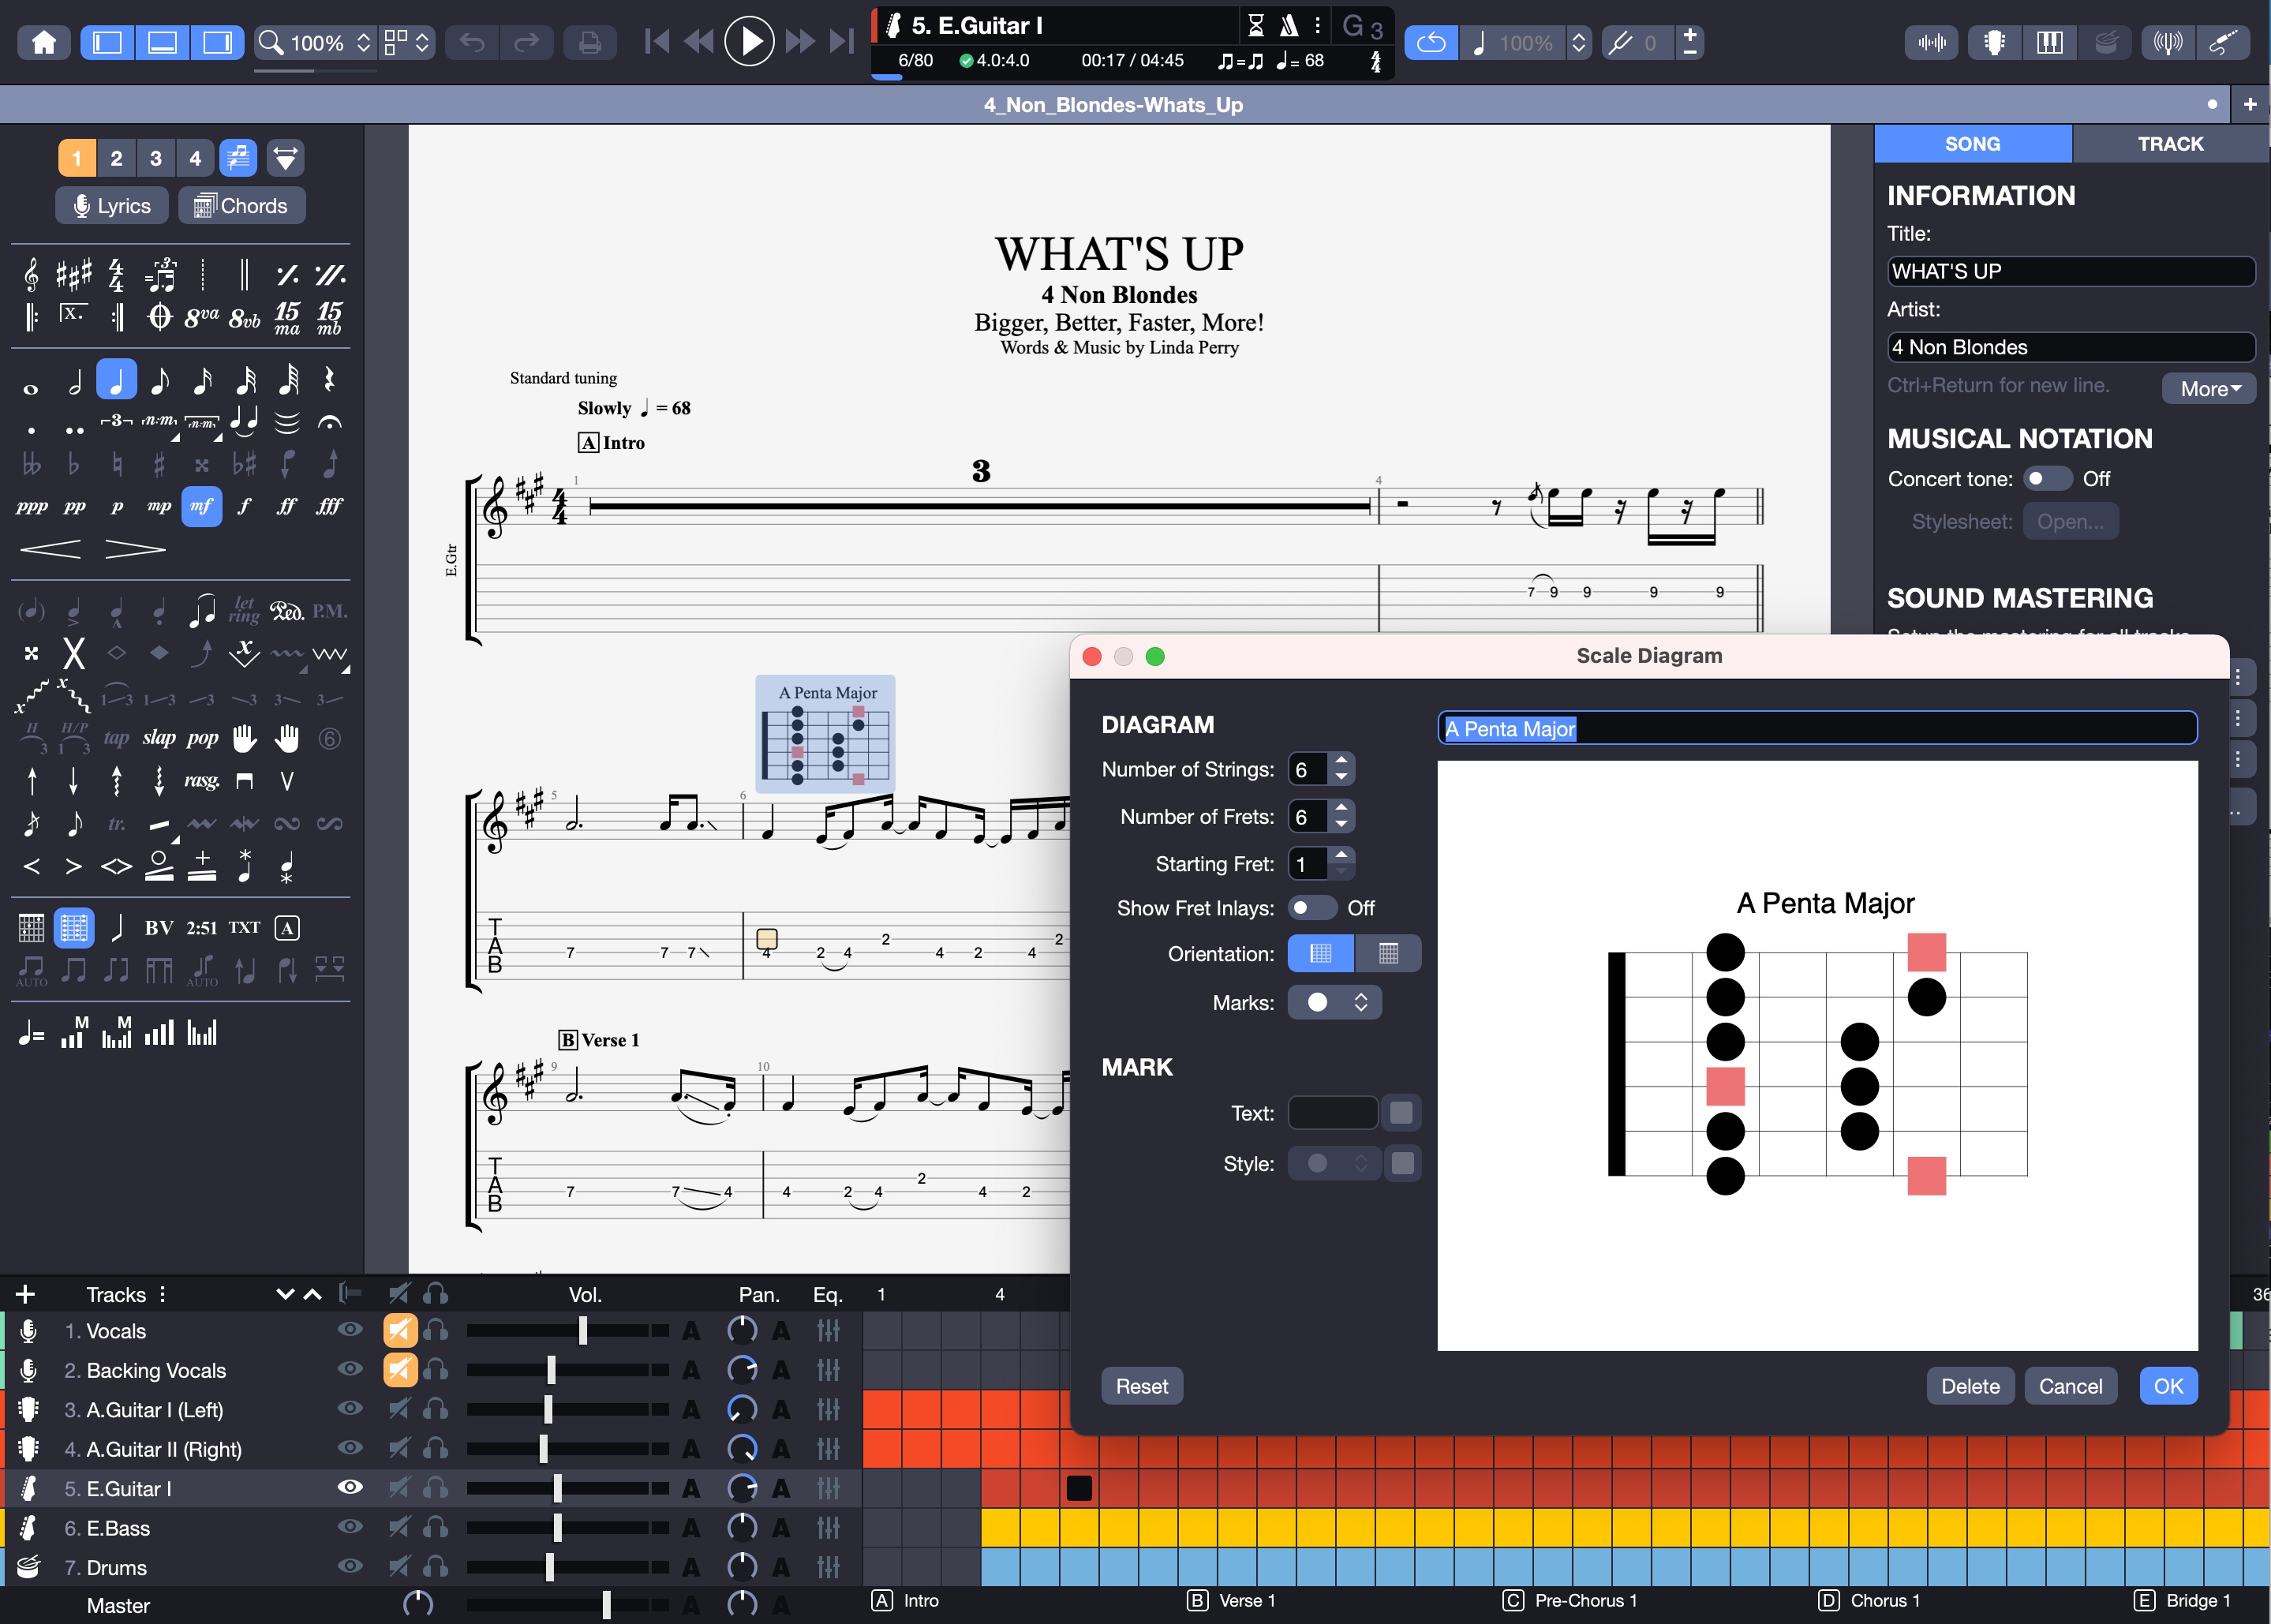Click OK in Scale Diagram dialog
This screenshot has height=1624, width=2271.
click(x=2168, y=1386)
